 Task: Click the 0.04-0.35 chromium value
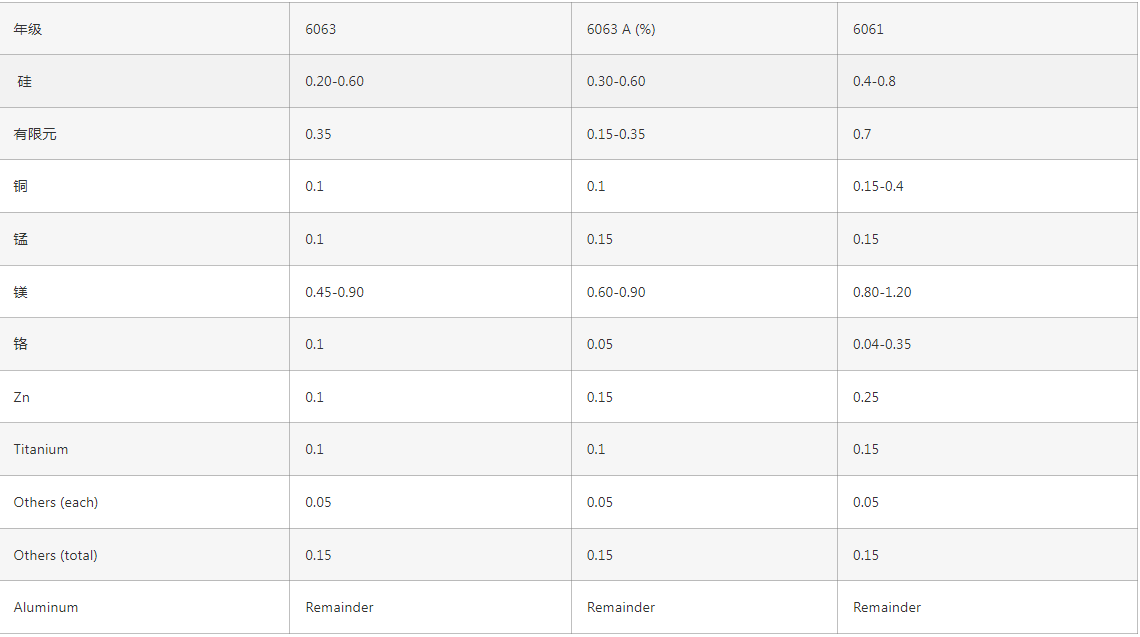click(882, 344)
